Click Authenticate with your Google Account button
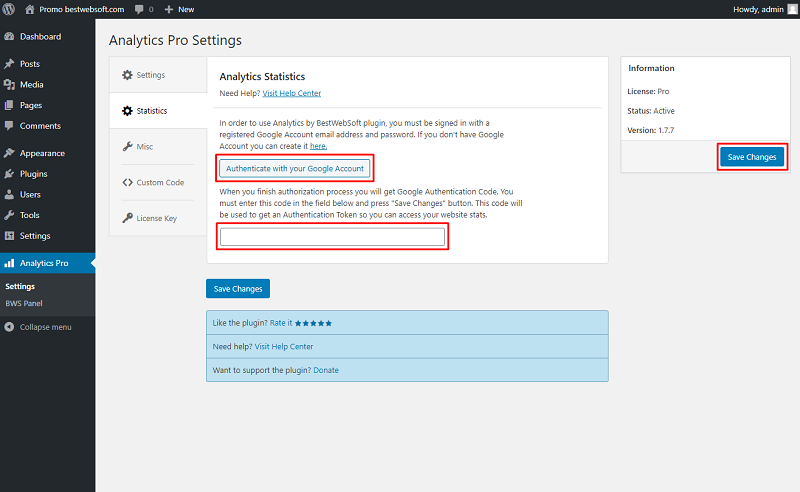800x492 pixels. pos(294,168)
